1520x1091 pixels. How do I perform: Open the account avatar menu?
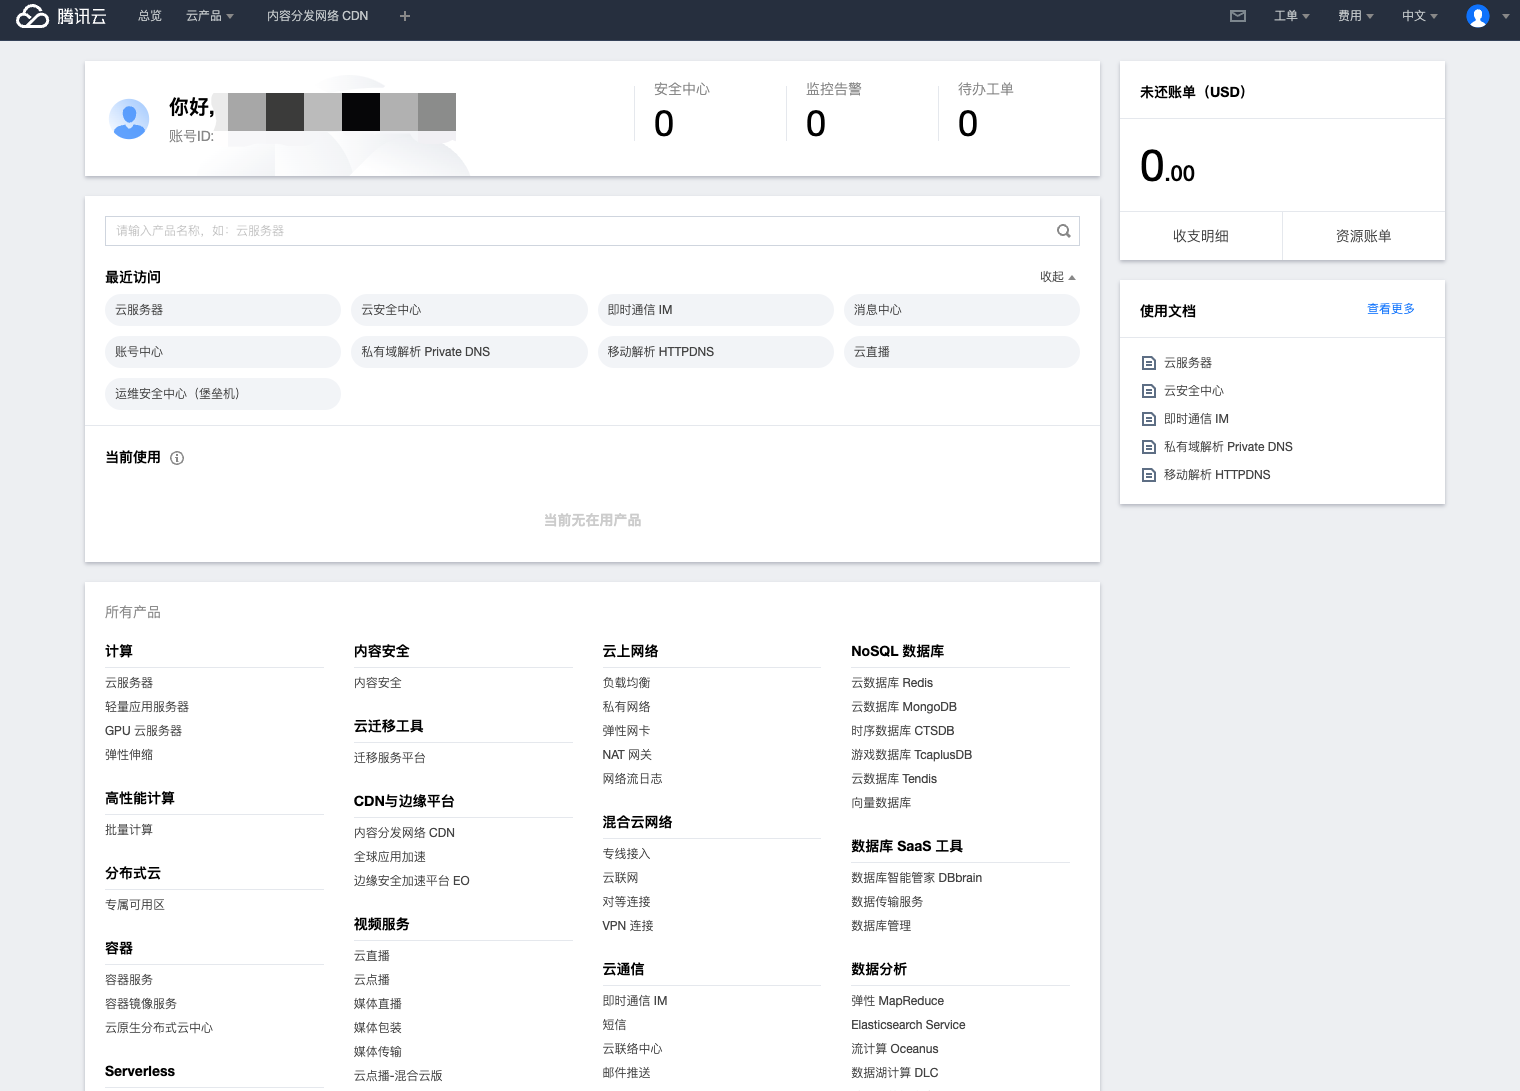point(1478,16)
